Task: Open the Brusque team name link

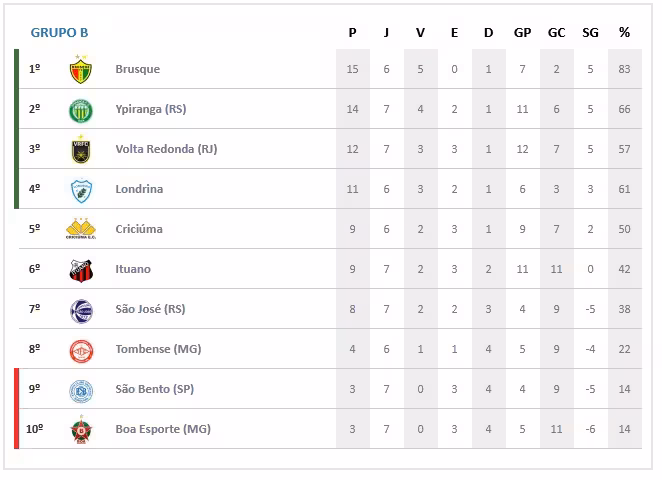Action: click(x=137, y=70)
